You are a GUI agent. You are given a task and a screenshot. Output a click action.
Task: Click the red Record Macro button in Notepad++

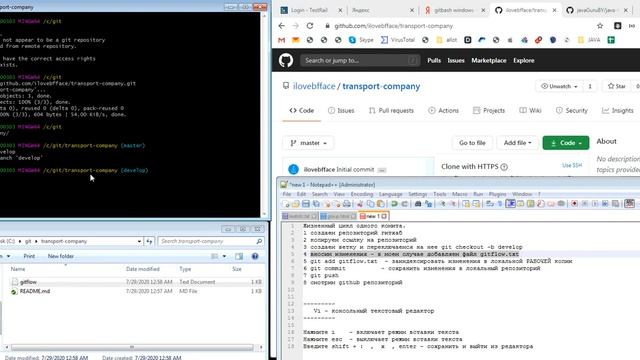point(574,204)
